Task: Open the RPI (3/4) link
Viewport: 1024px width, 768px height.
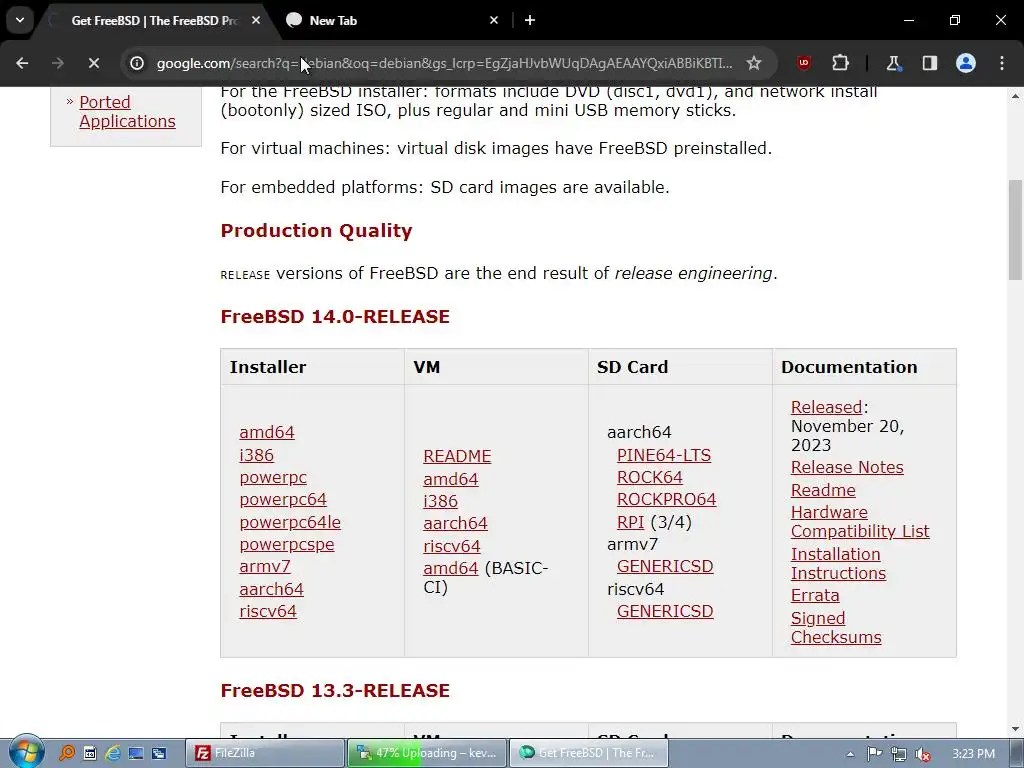Action: (x=630, y=522)
